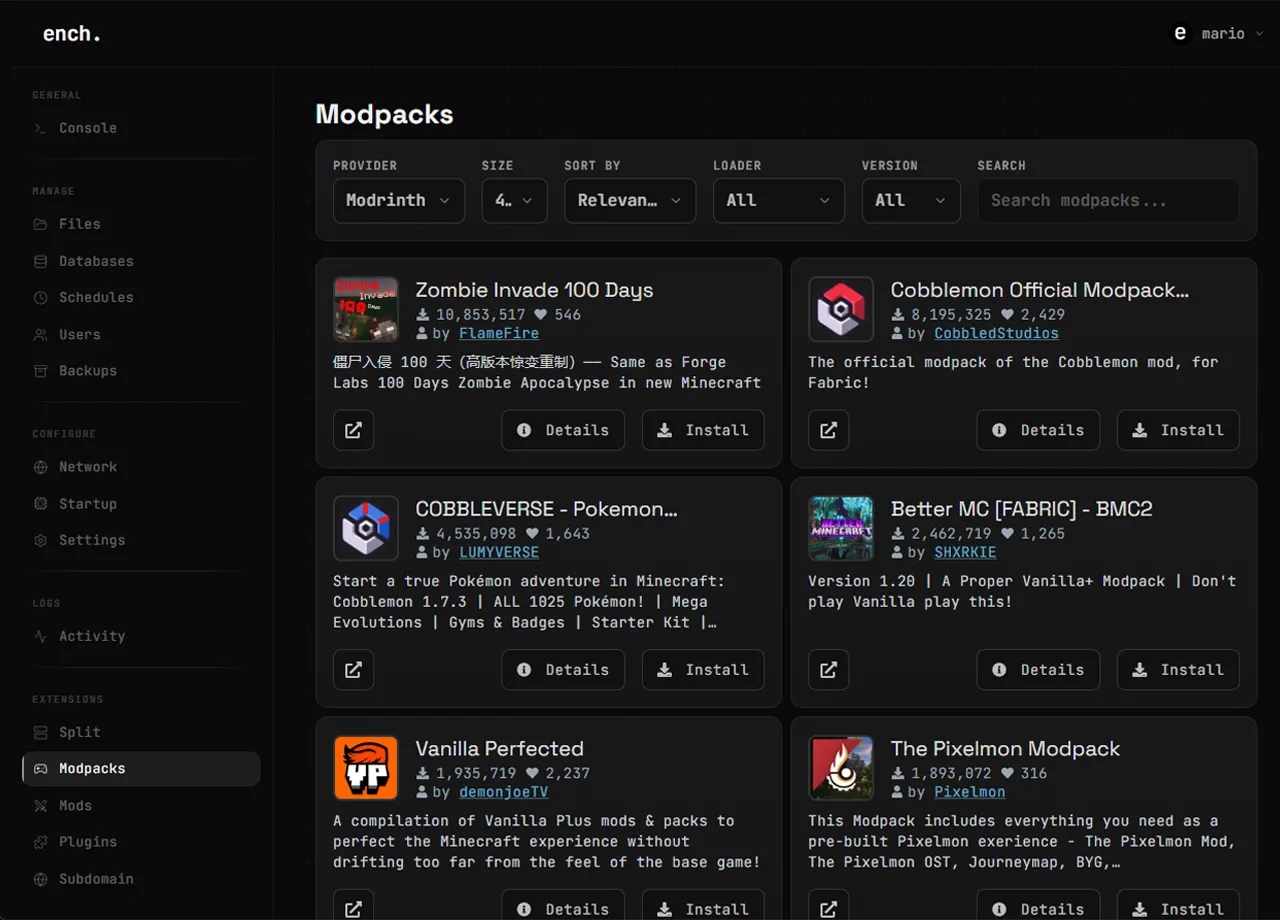The height and width of the screenshot is (920, 1280).
Task: Open the FlameFire author link
Action: [499, 333]
